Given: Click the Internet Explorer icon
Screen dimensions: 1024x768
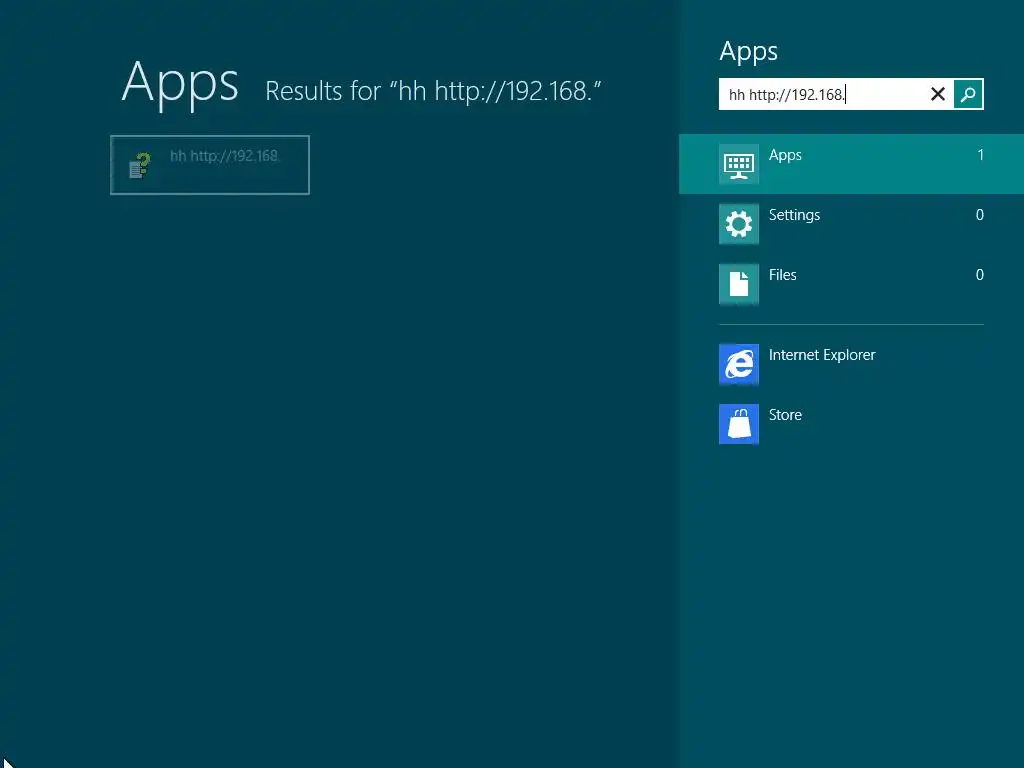Looking at the screenshot, I should [x=739, y=364].
